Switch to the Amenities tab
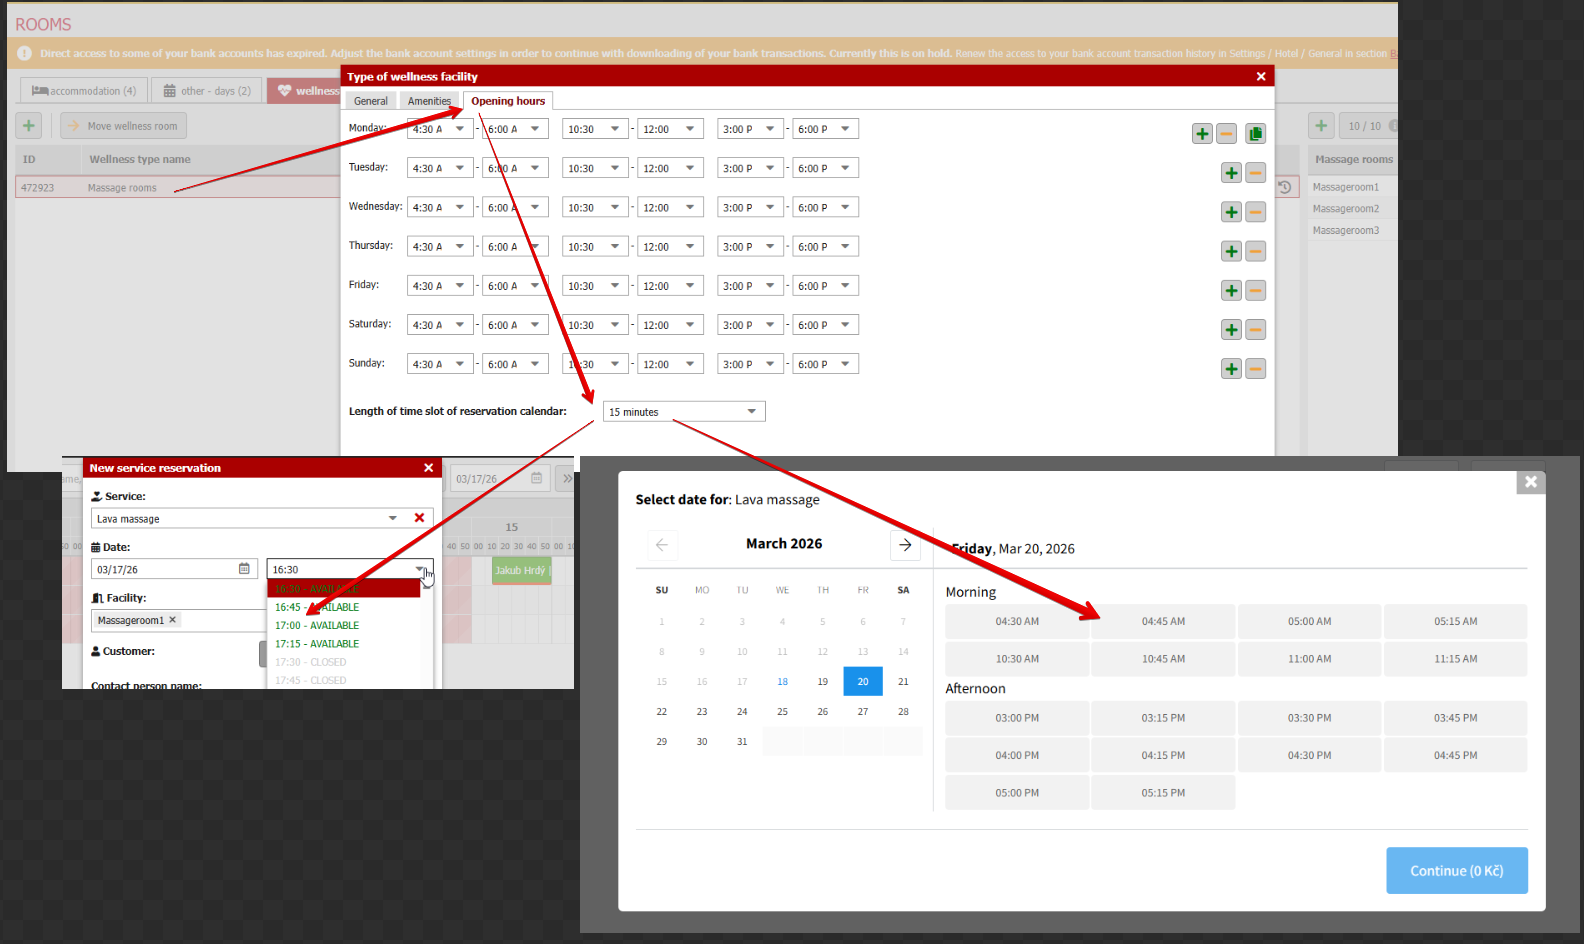The width and height of the screenshot is (1584, 944). pos(429,101)
